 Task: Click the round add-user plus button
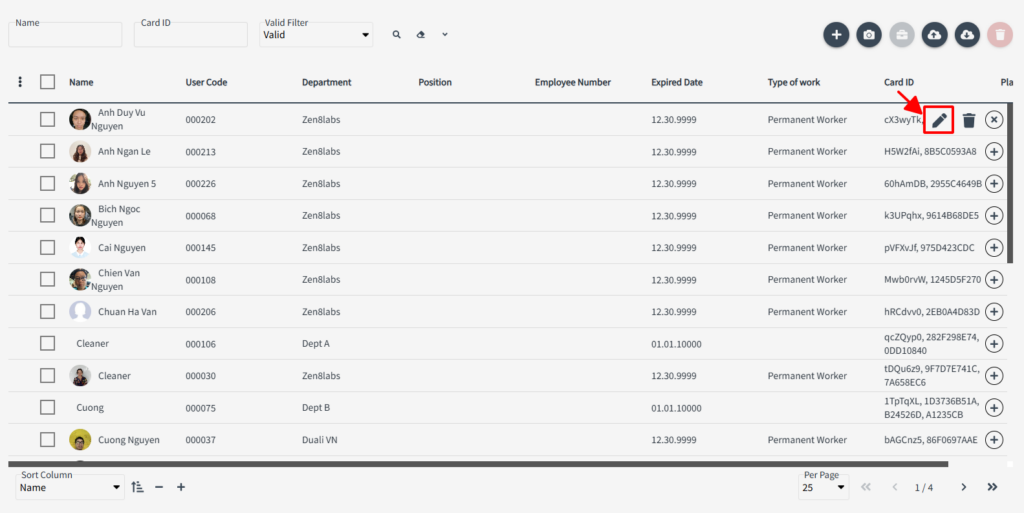tap(837, 35)
